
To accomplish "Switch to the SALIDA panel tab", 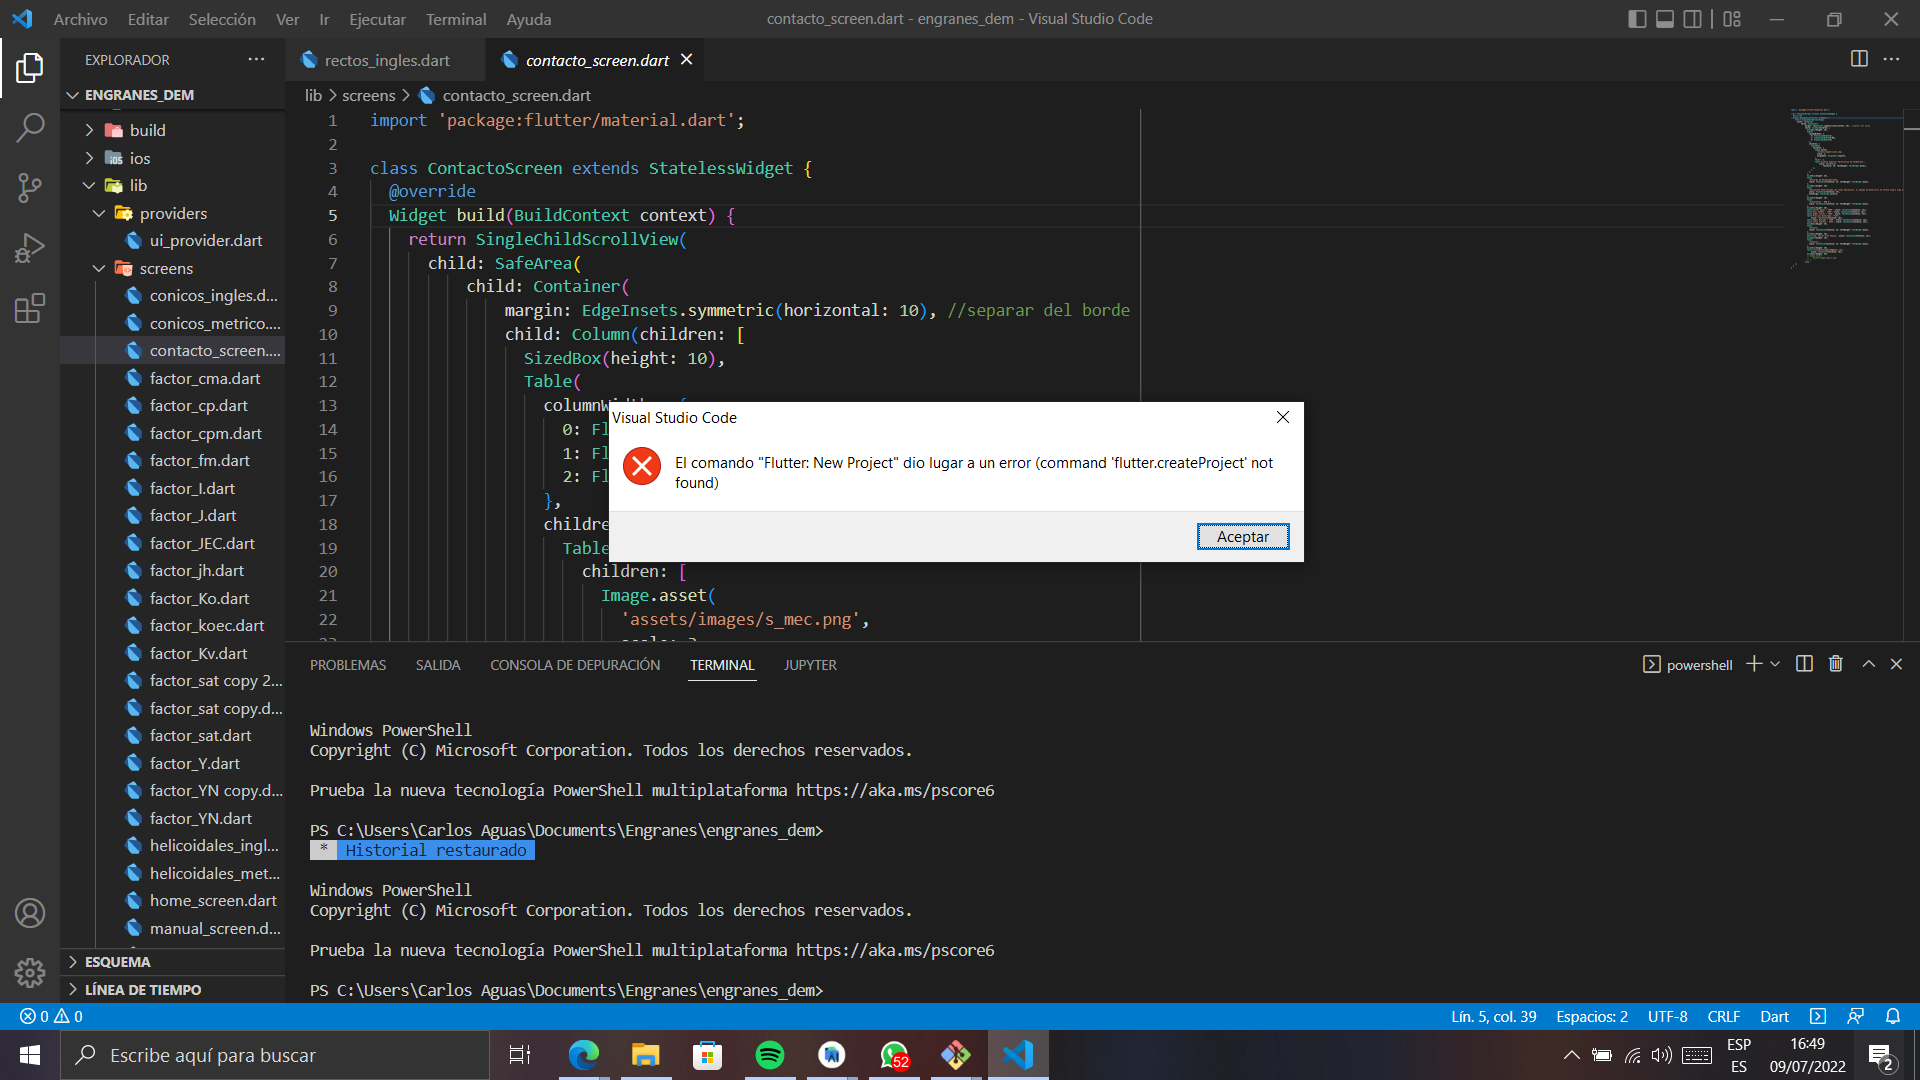I will 438,665.
